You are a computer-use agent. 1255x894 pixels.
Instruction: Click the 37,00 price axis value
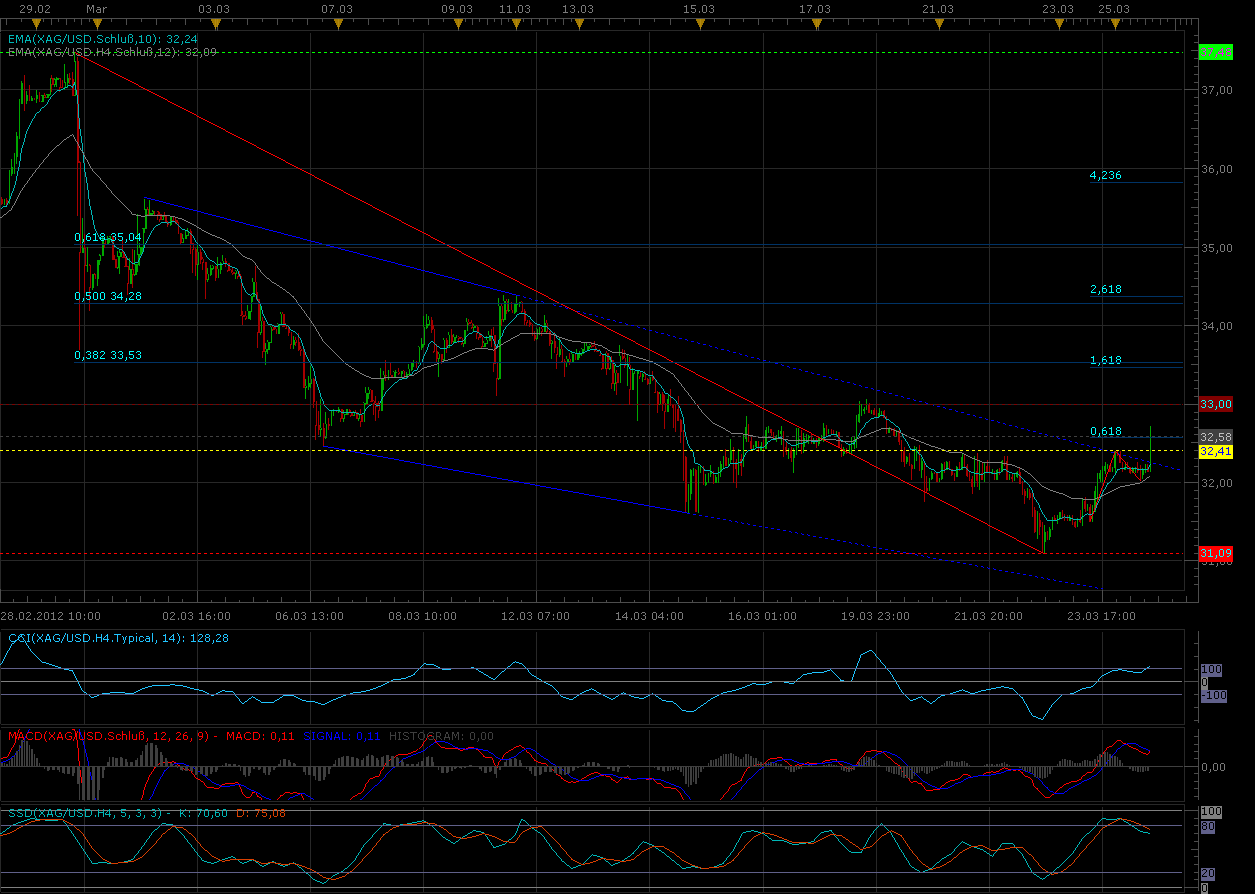pyautogui.click(x=1217, y=91)
